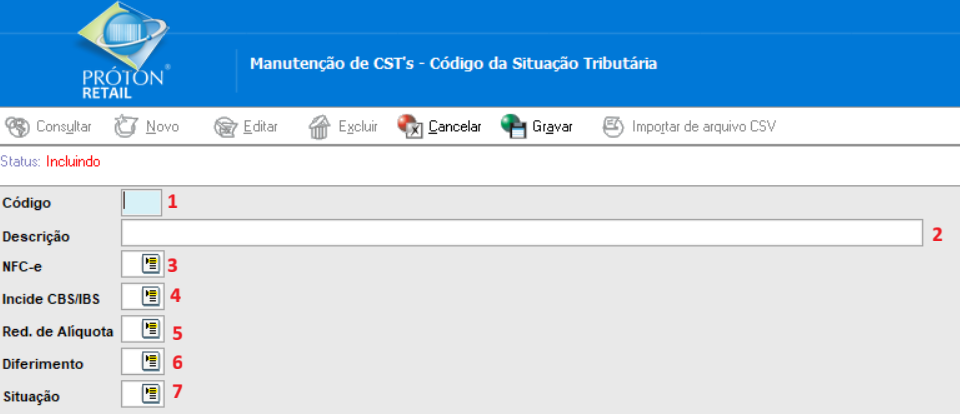Image resolution: width=960 pixels, height=414 pixels.
Task: Select the Importar de arquivo CSV text
Action: (x=703, y=127)
